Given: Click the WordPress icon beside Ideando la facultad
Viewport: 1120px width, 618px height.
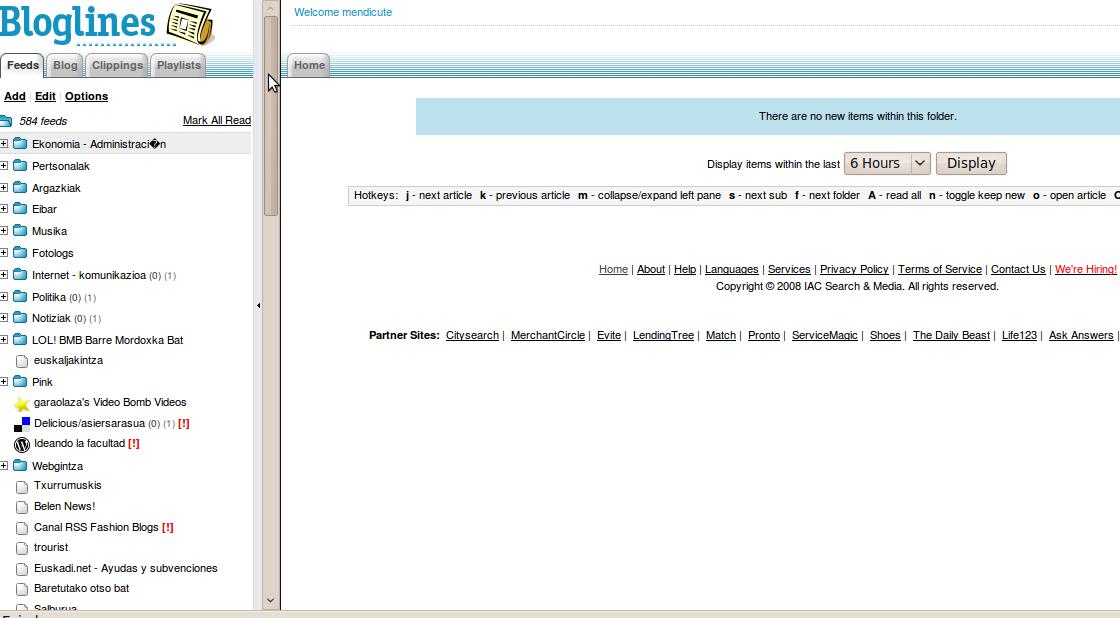Looking at the screenshot, I should 21,444.
